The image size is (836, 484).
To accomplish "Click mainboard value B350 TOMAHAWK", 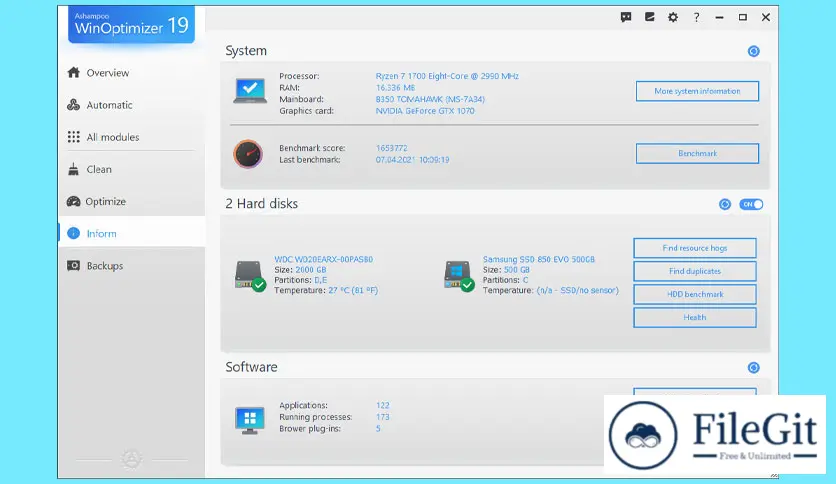I will (x=430, y=99).
